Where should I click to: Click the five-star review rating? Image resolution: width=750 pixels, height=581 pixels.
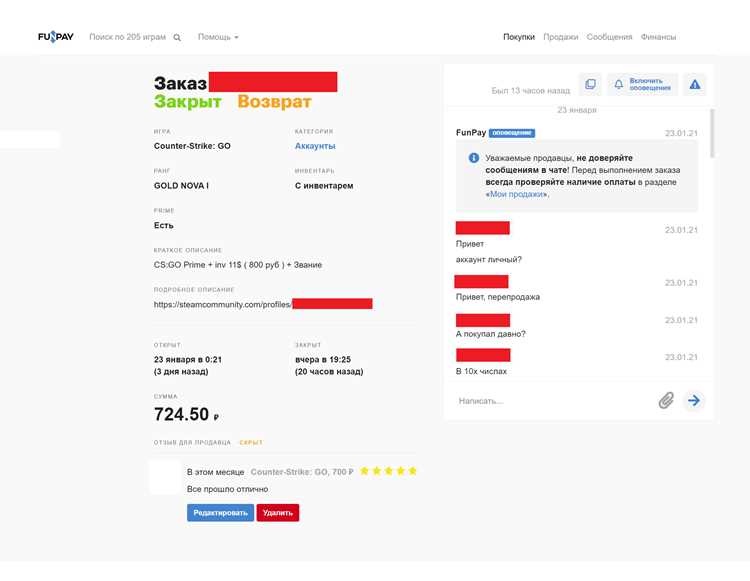click(388, 471)
